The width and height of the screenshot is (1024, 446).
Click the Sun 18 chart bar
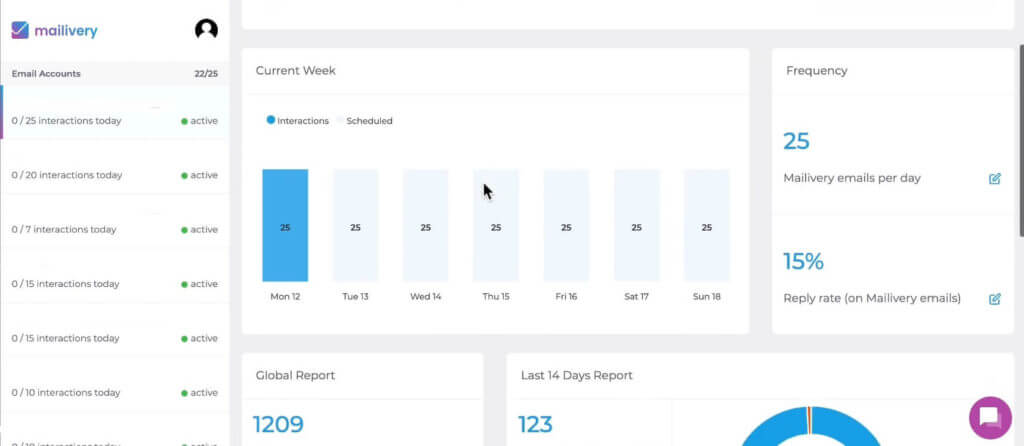tap(706, 226)
